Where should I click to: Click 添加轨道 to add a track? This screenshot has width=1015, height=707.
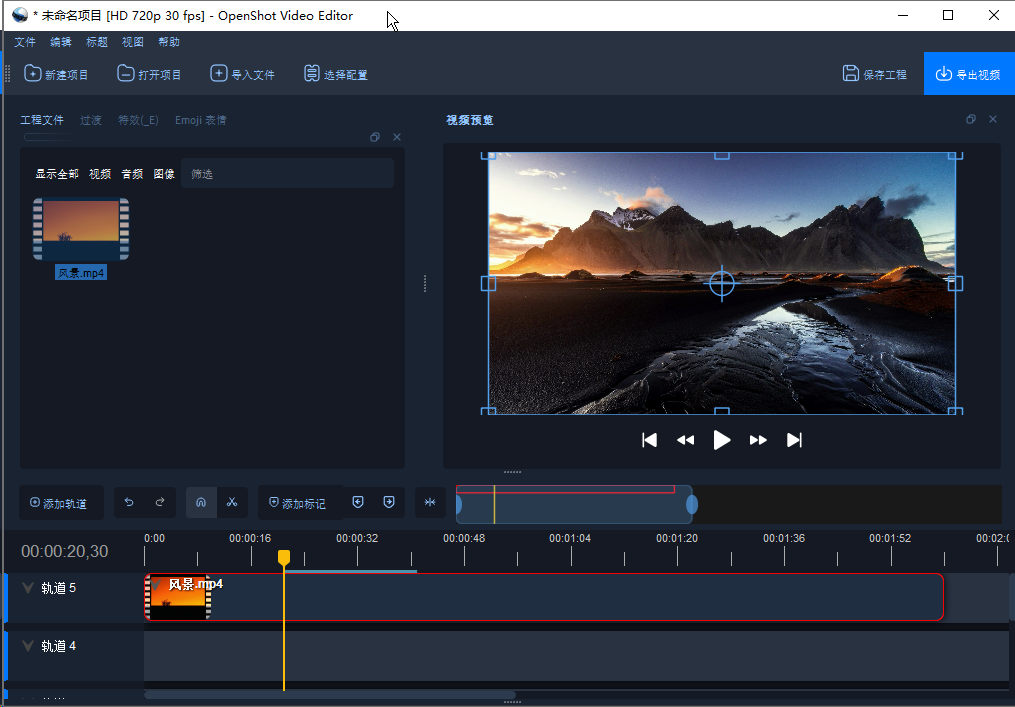tap(59, 503)
